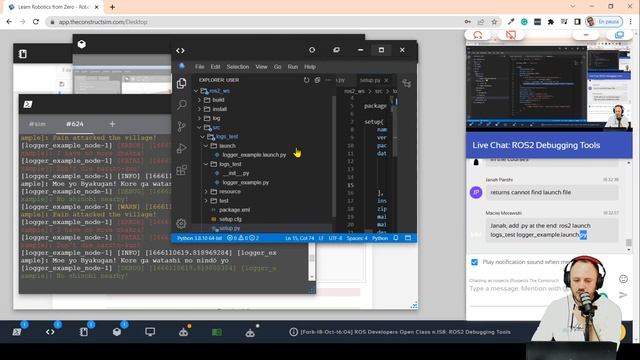This screenshot has width=640, height=360.
Task: Open the Chrome extensions puzzle icon
Action: coord(551,22)
